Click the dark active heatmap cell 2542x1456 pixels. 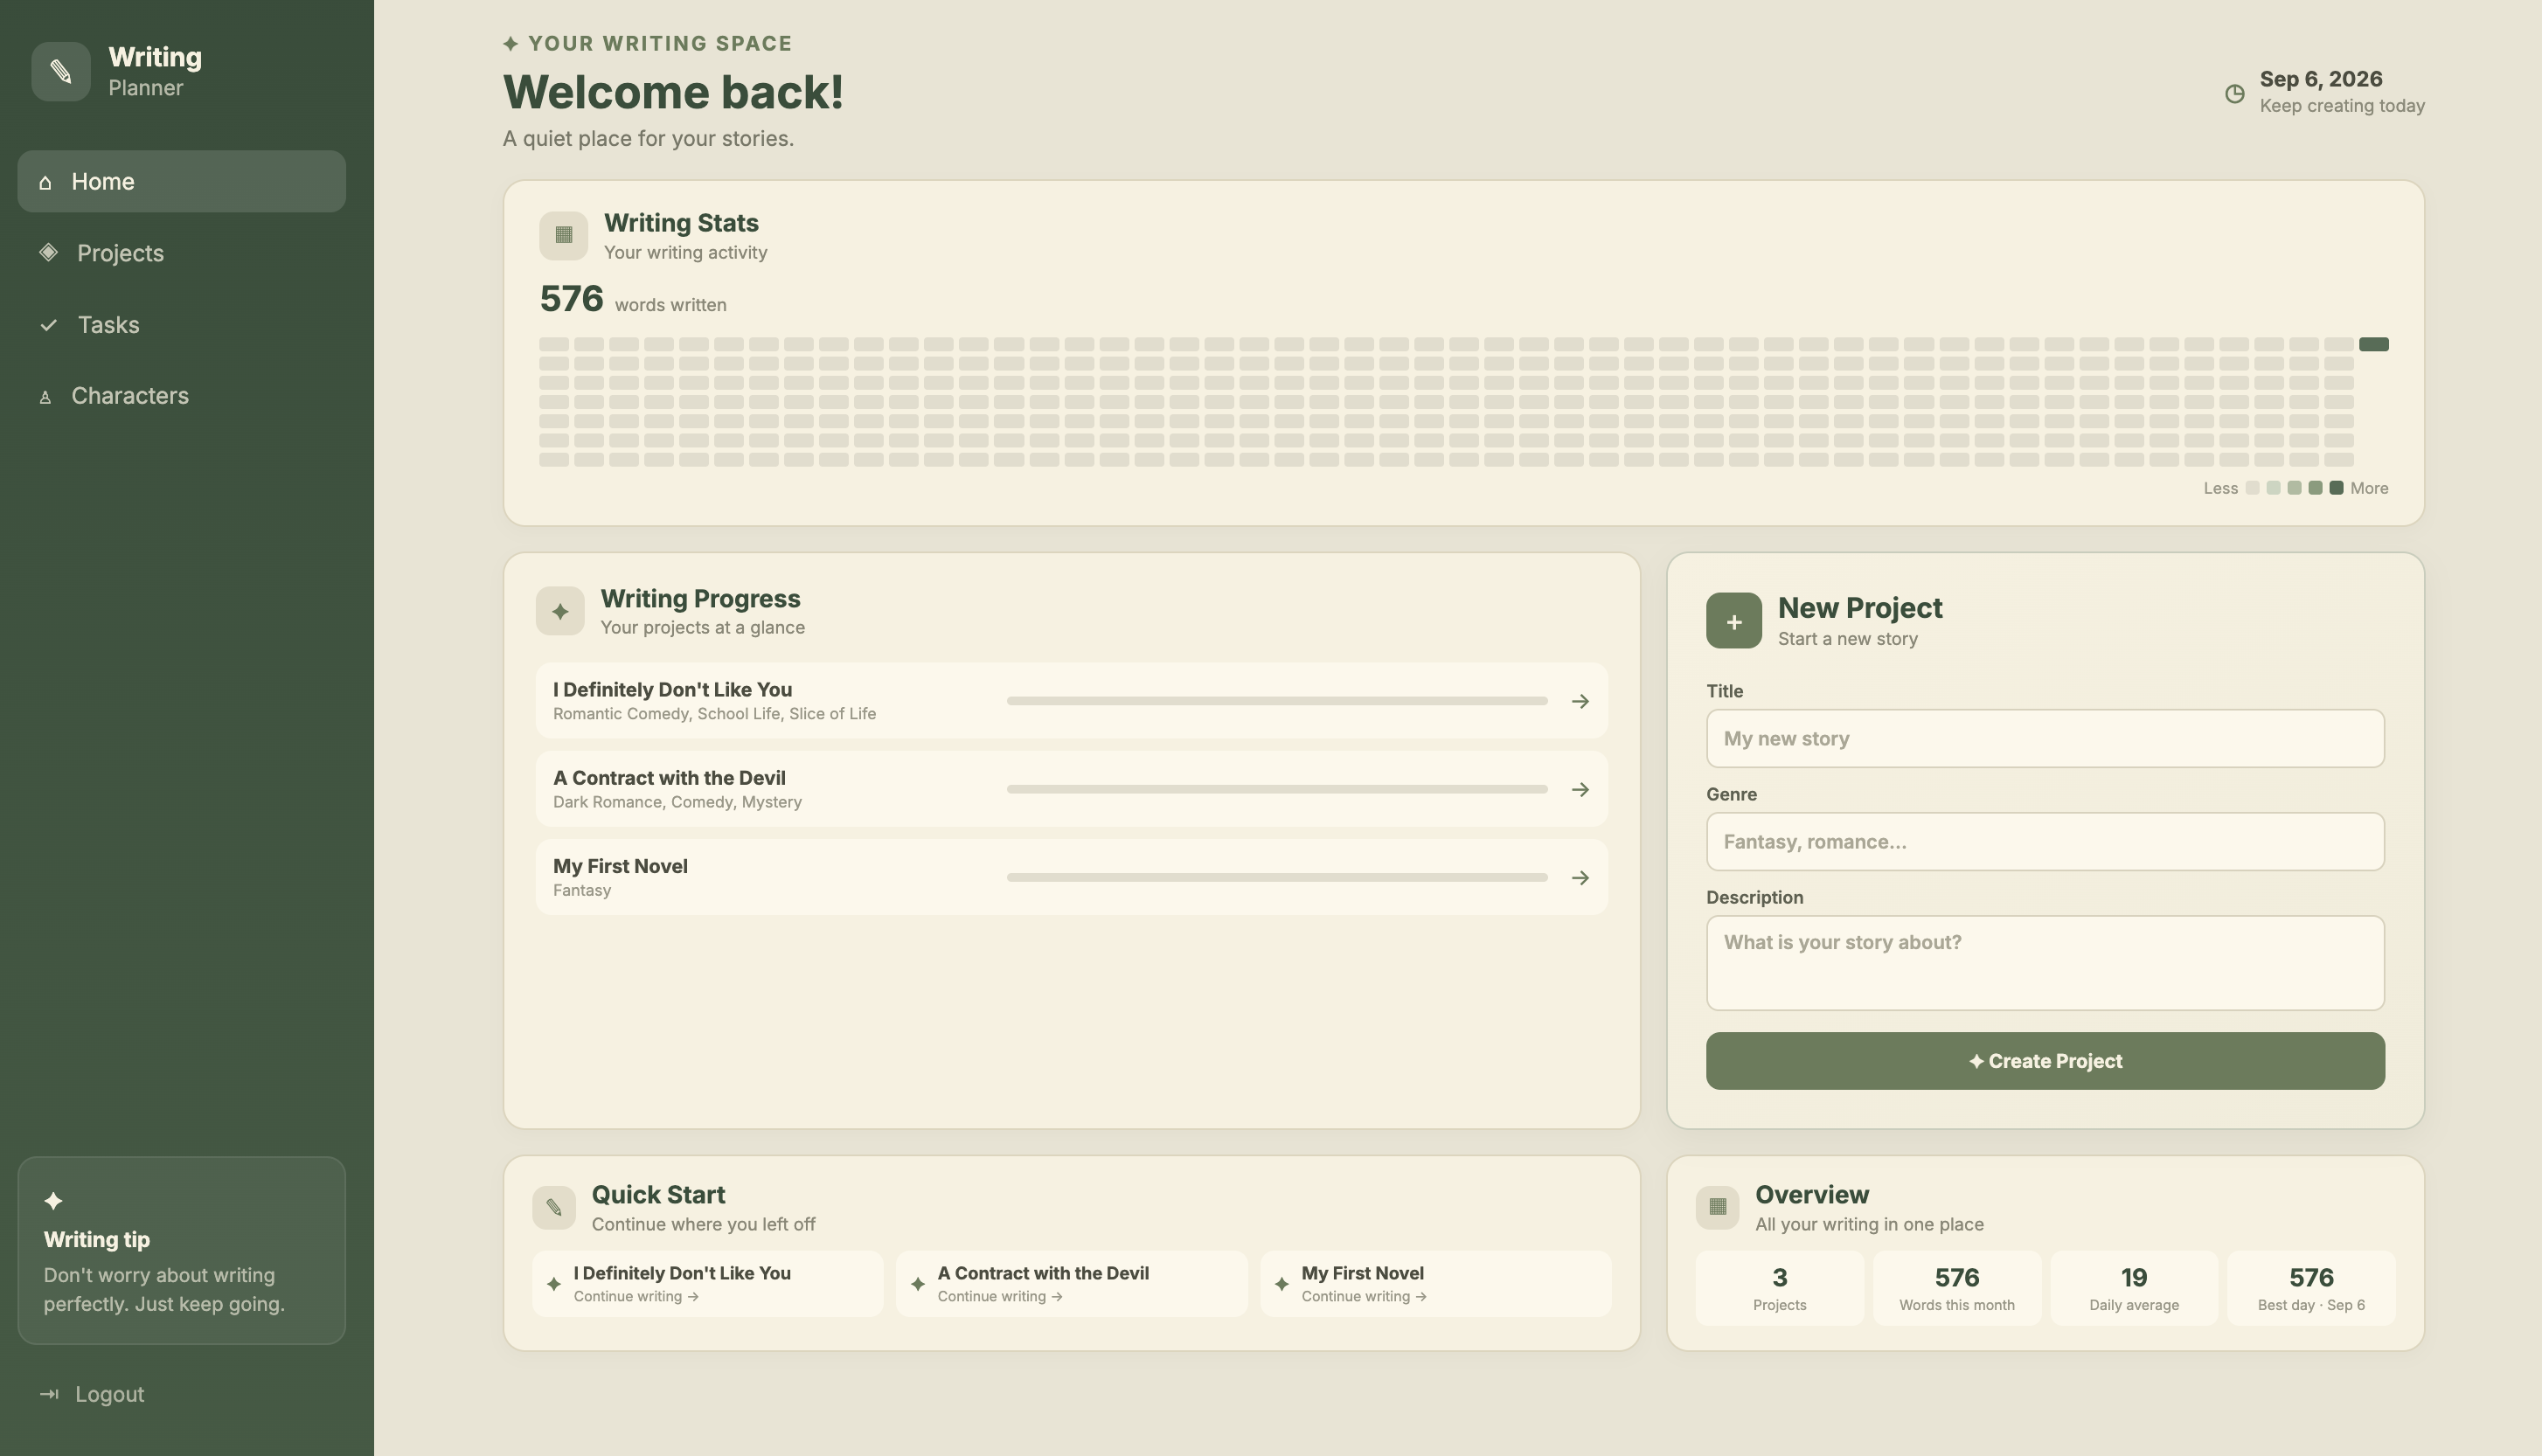point(2374,344)
